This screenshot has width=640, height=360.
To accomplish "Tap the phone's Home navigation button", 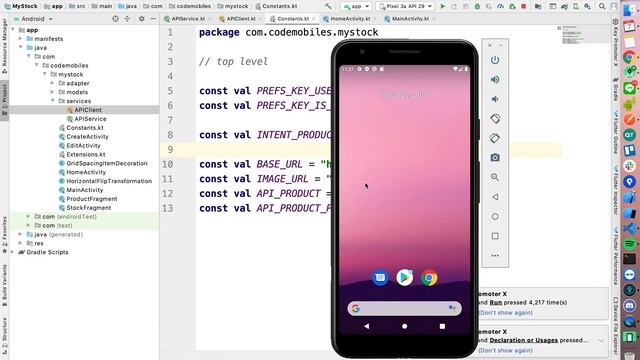I will [404, 326].
